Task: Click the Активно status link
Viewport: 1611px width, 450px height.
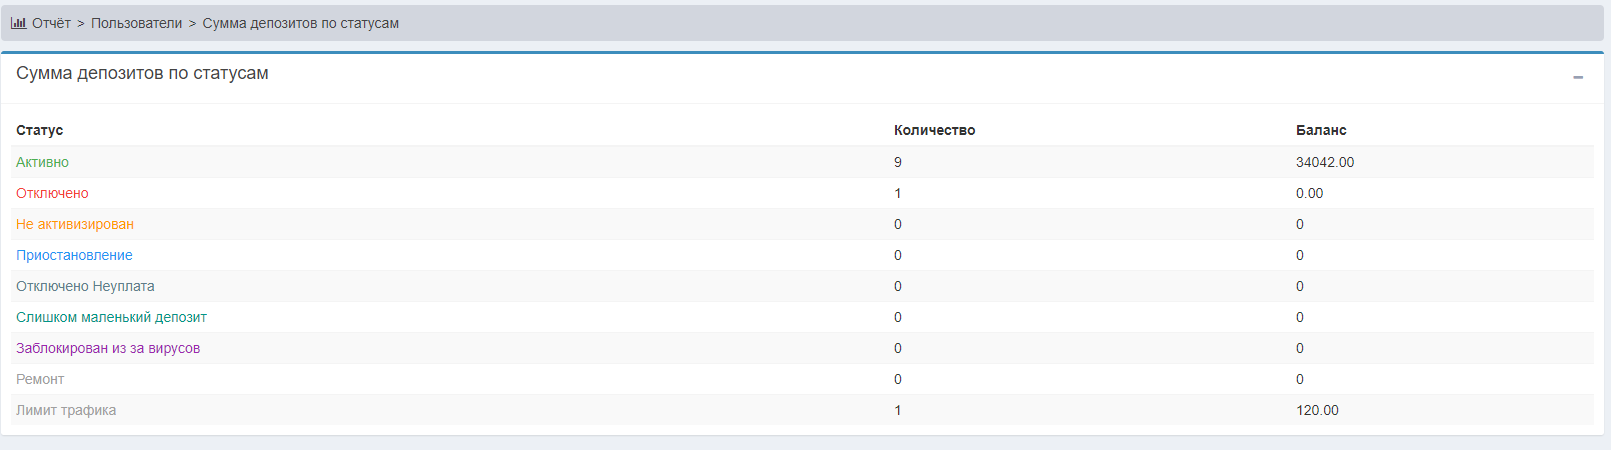Action: click(x=42, y=162)
